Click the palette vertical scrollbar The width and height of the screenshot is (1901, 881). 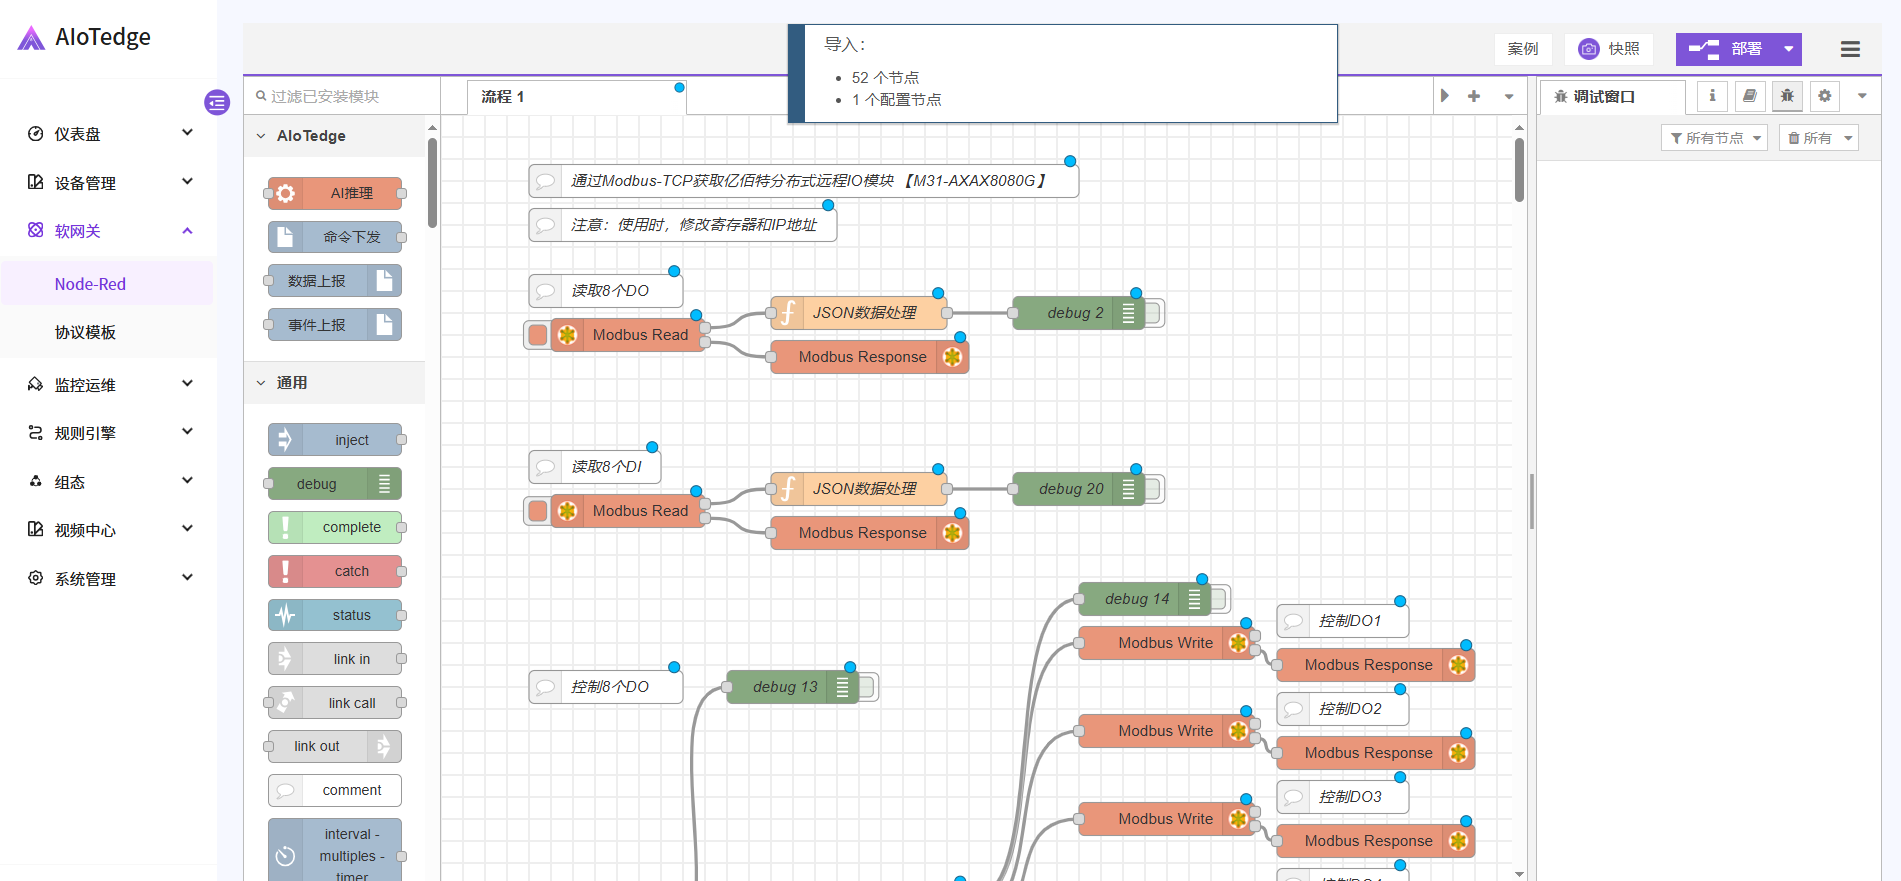coord(432,182)
